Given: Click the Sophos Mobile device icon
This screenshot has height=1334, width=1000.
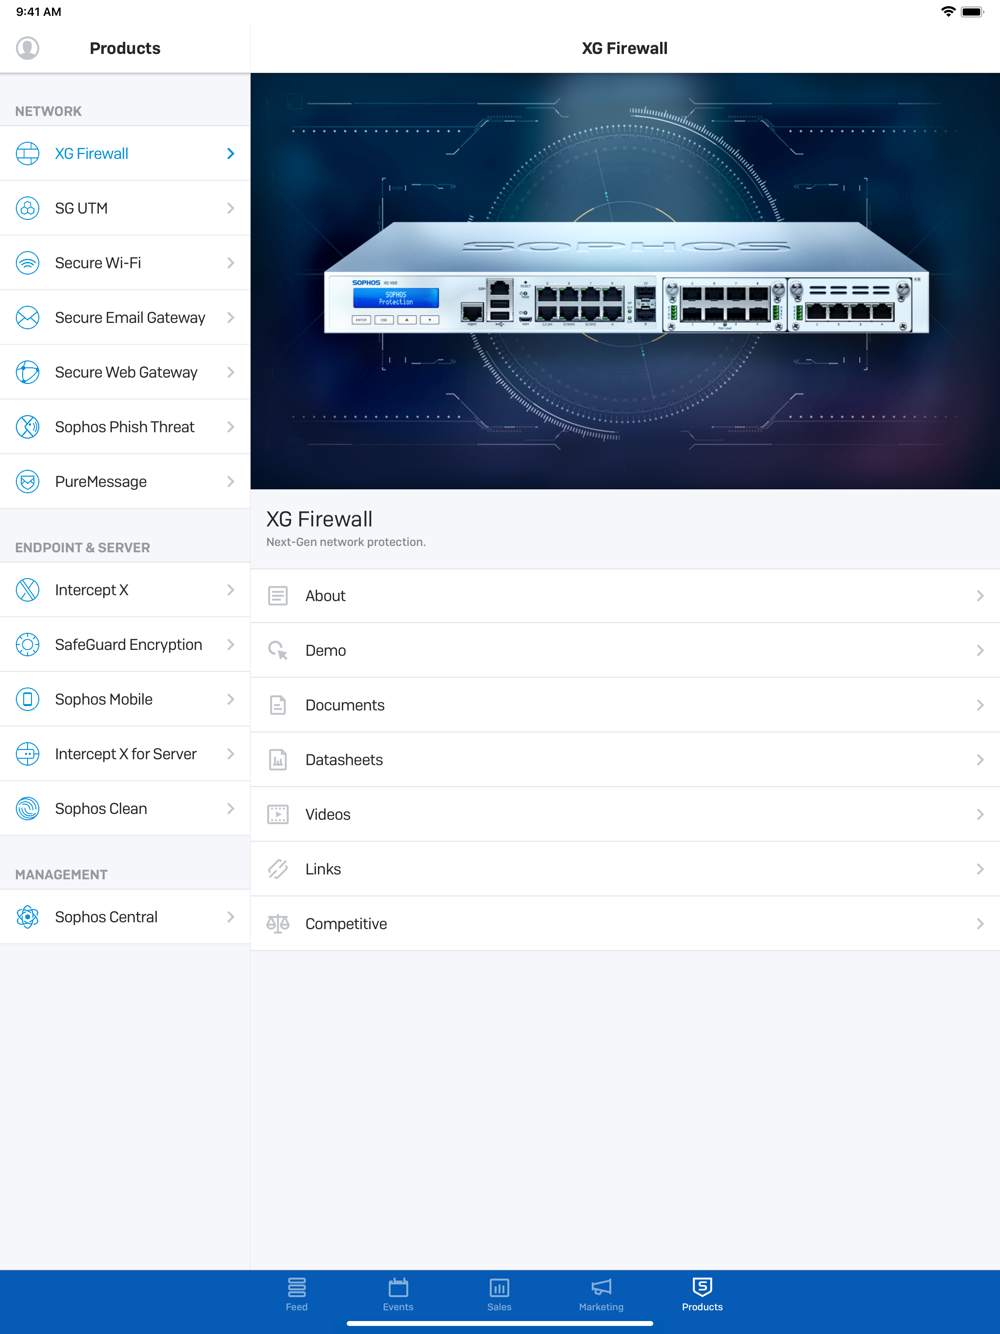Looking at the screenshot, I should point(28,699).
